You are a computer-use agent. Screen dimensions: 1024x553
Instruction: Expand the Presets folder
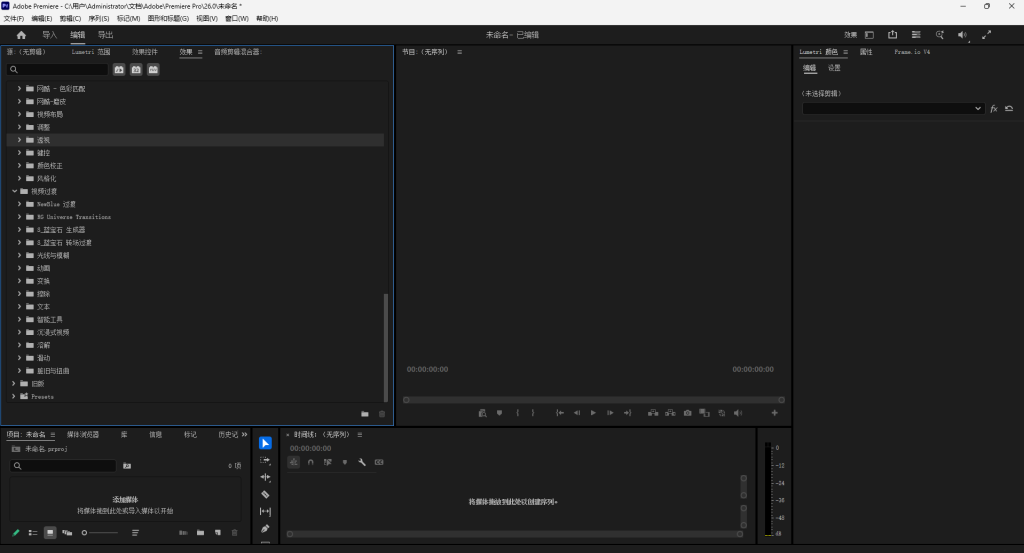point(14,396)
